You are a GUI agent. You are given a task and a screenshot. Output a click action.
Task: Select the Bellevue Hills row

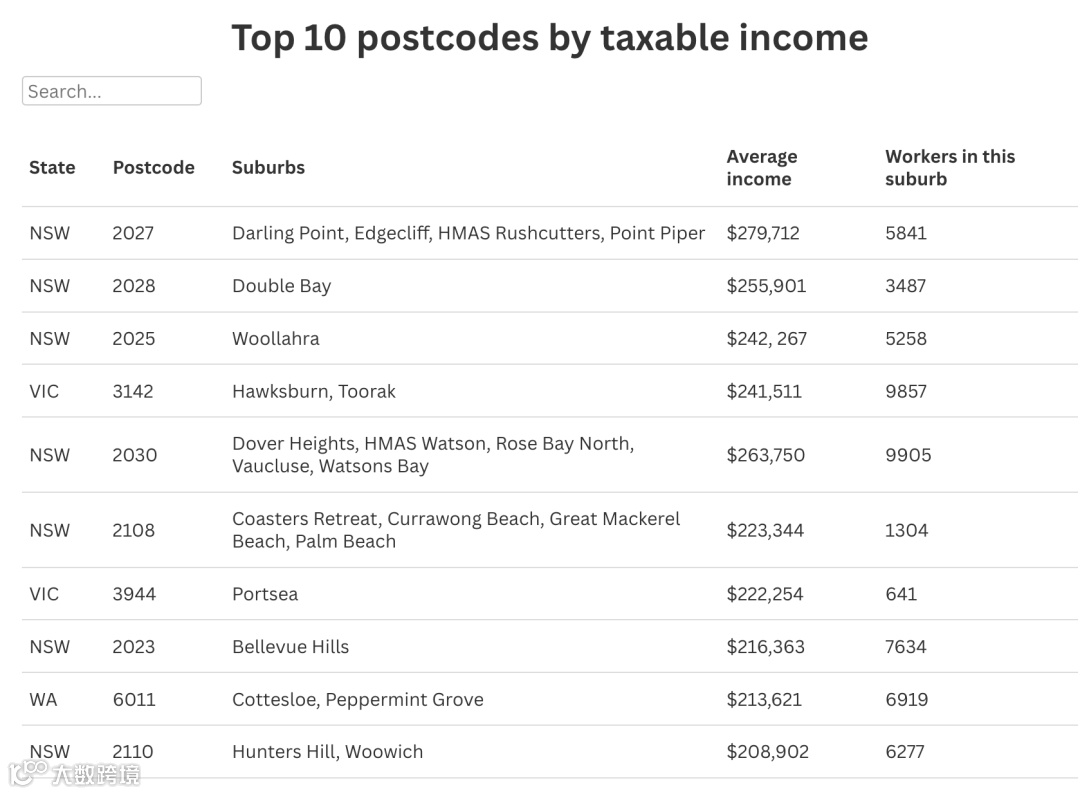point(550,647)
